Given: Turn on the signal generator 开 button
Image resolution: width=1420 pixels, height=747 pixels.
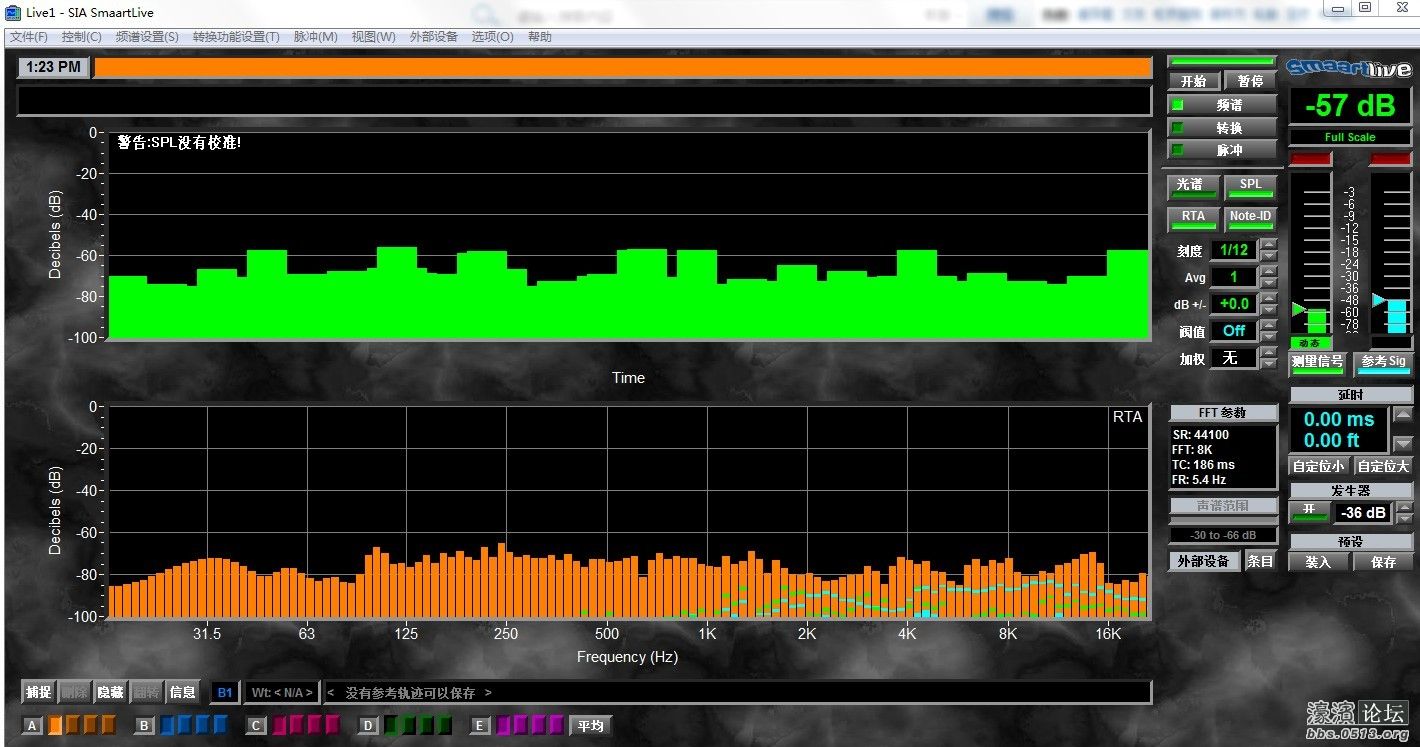Looking at the screenshot, I should 1308,512.
